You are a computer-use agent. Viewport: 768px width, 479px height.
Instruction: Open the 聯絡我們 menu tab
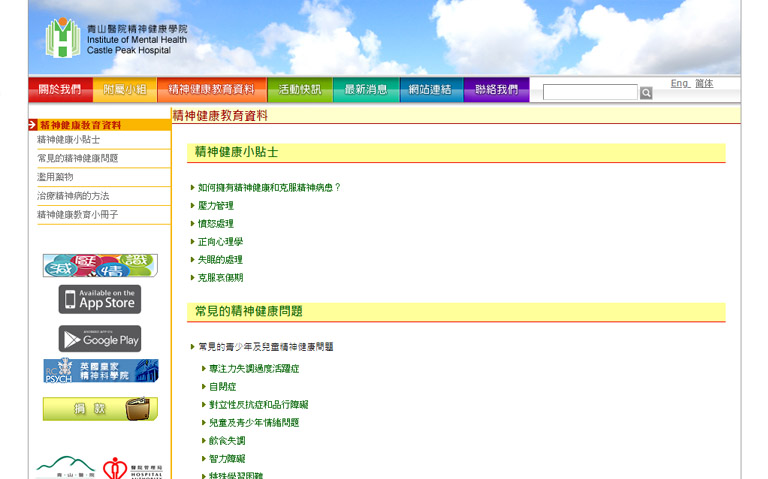click(x=496, y=90)
